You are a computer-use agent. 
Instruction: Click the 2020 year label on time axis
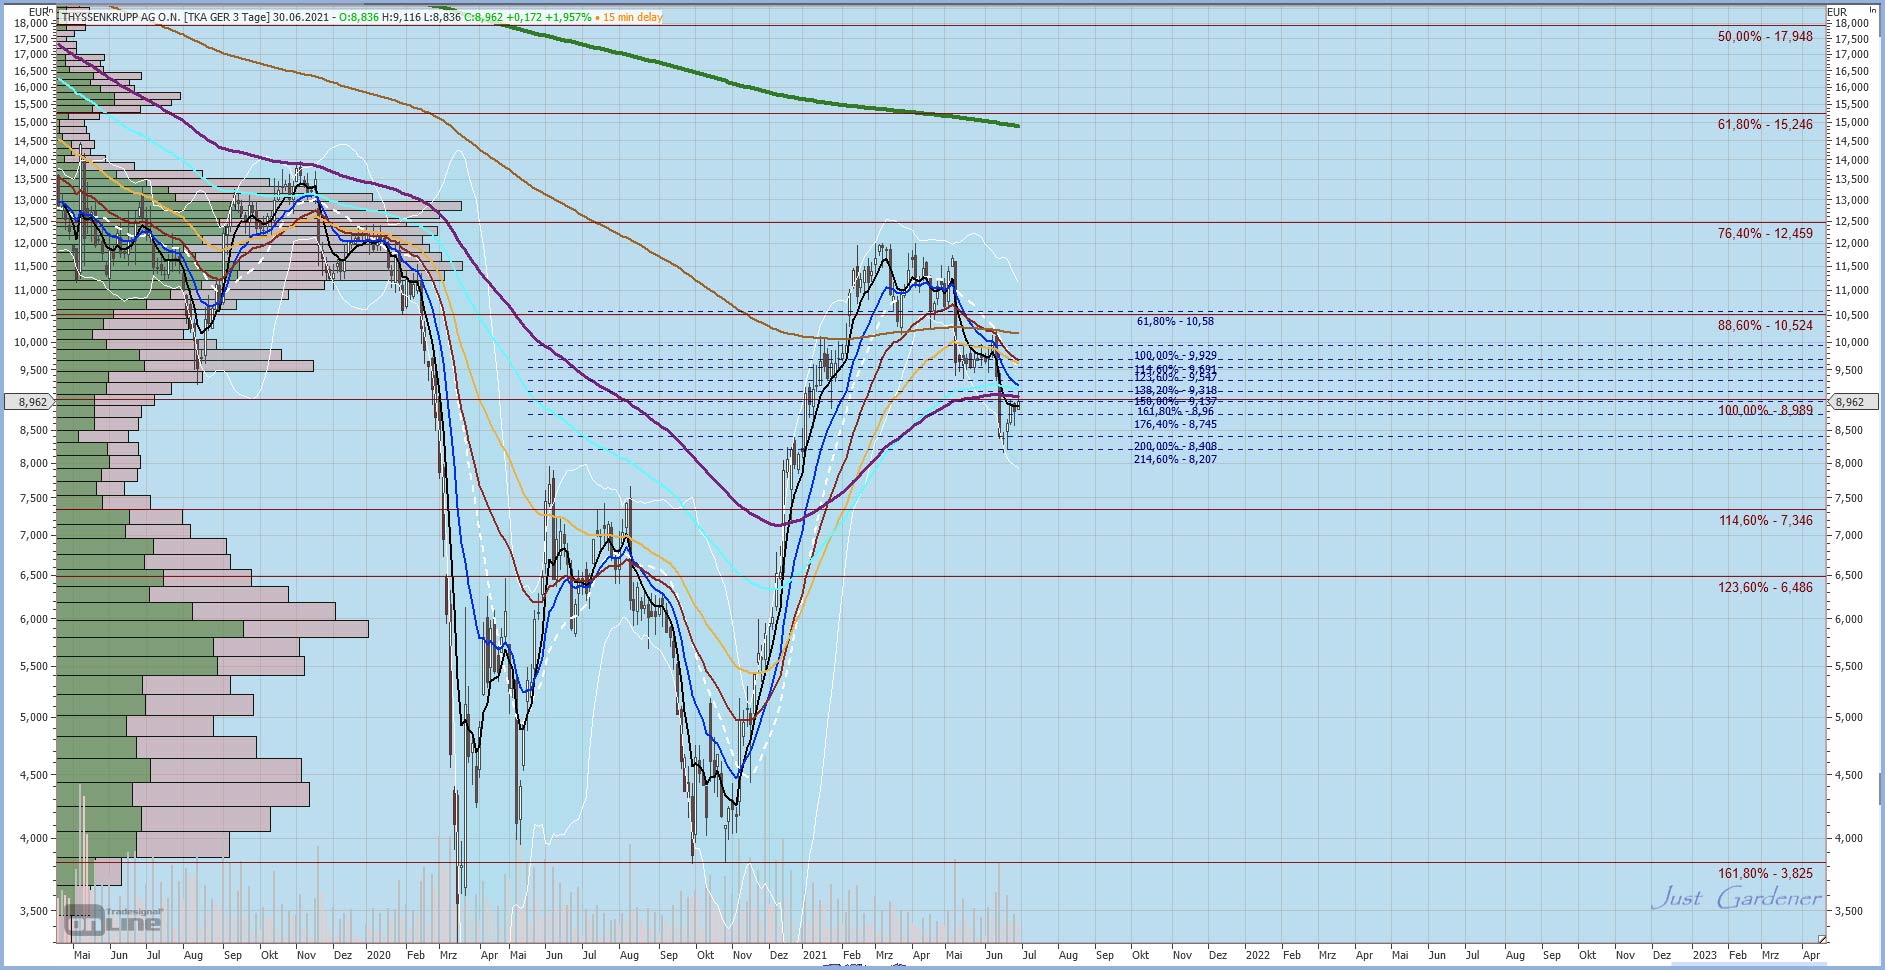tap(378, 956)
